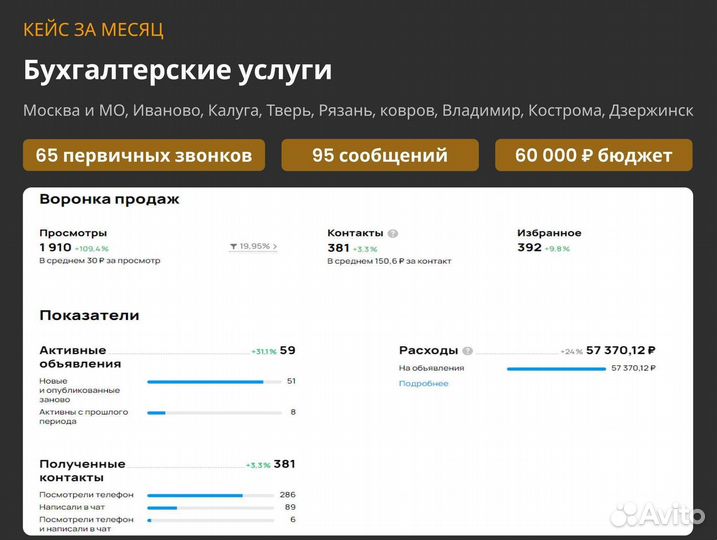Click the count 89 for Написали в чат
This screenshot has width=717, height=540.
coord(290,507)
